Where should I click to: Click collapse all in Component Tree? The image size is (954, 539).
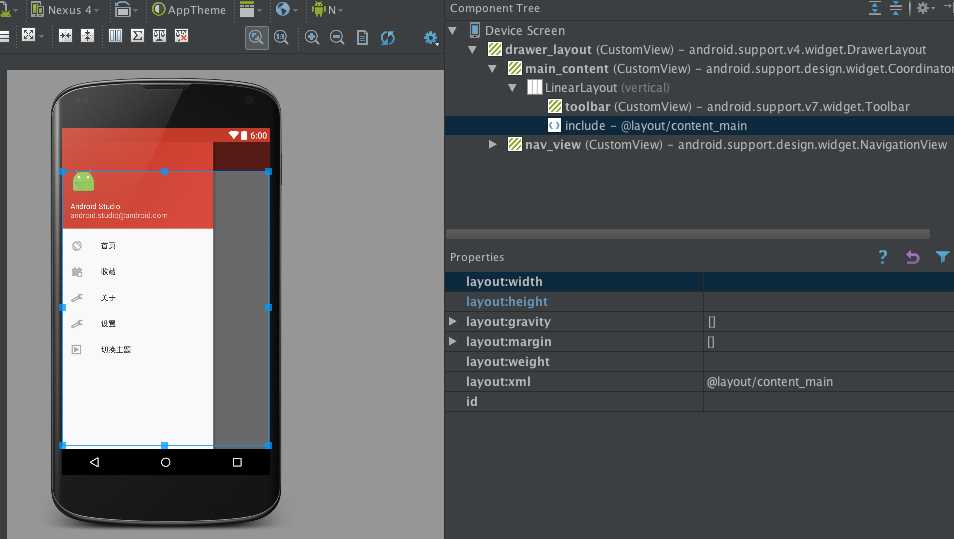click(x=896, y=8)
